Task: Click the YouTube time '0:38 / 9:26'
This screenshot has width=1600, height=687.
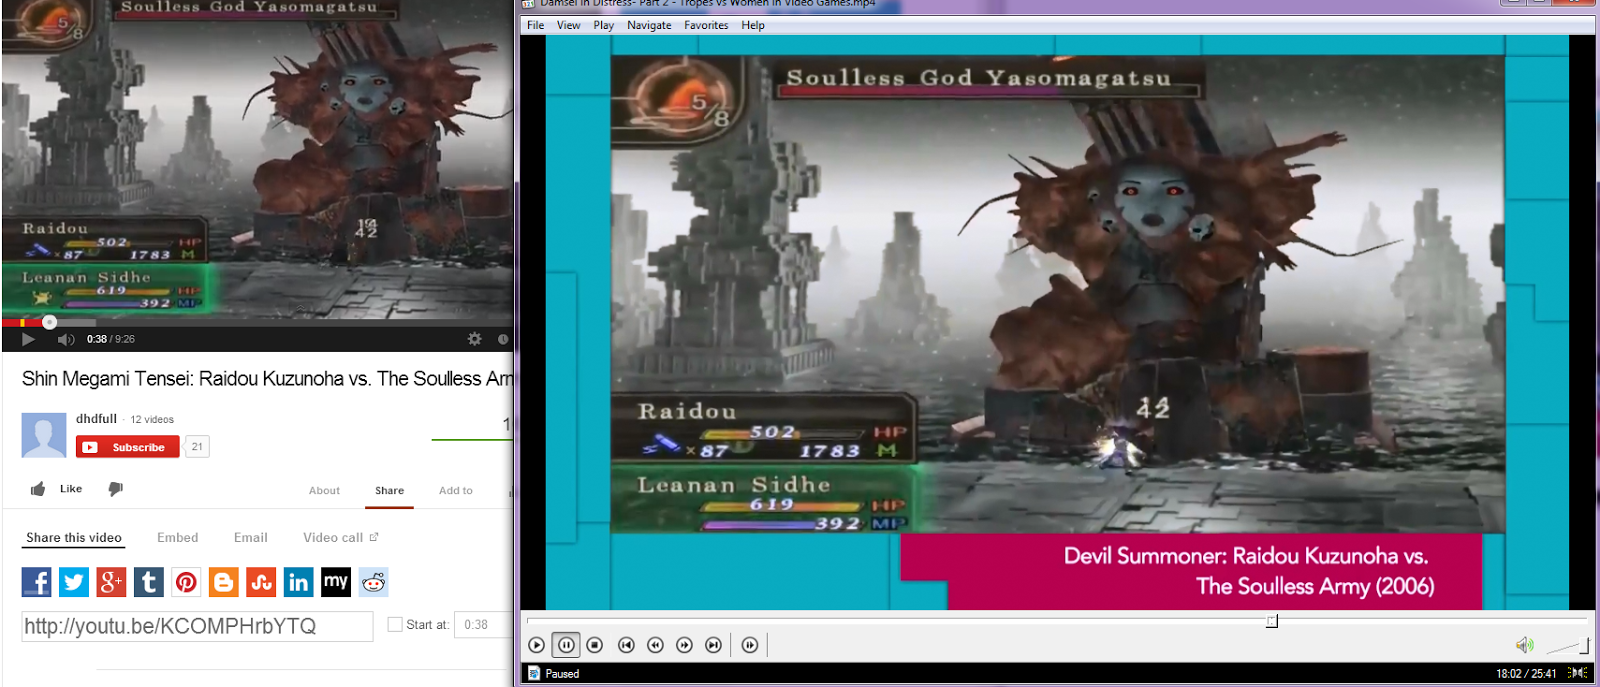Action: pos(111,339)
